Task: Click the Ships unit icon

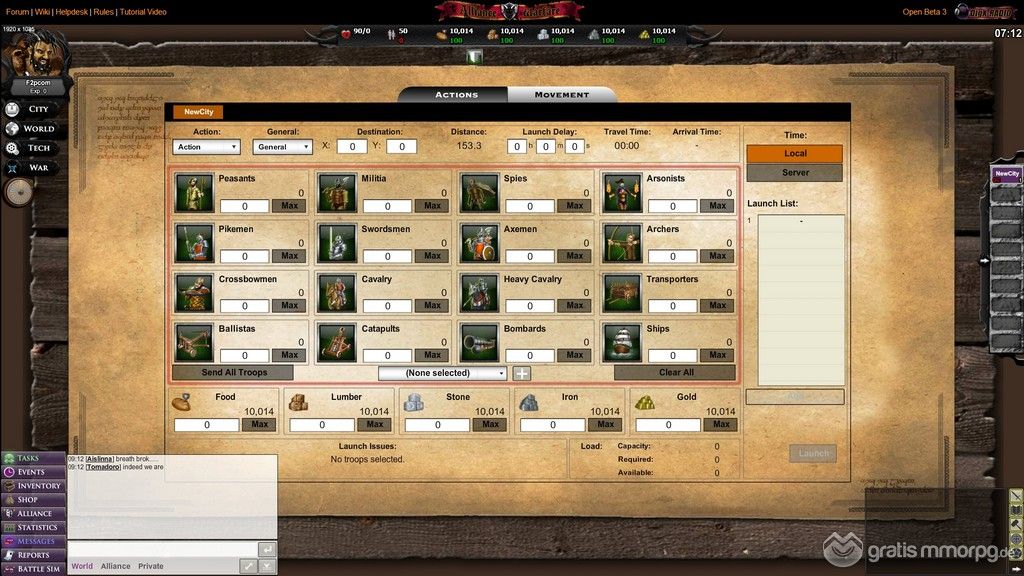Action: coord(622,343)
